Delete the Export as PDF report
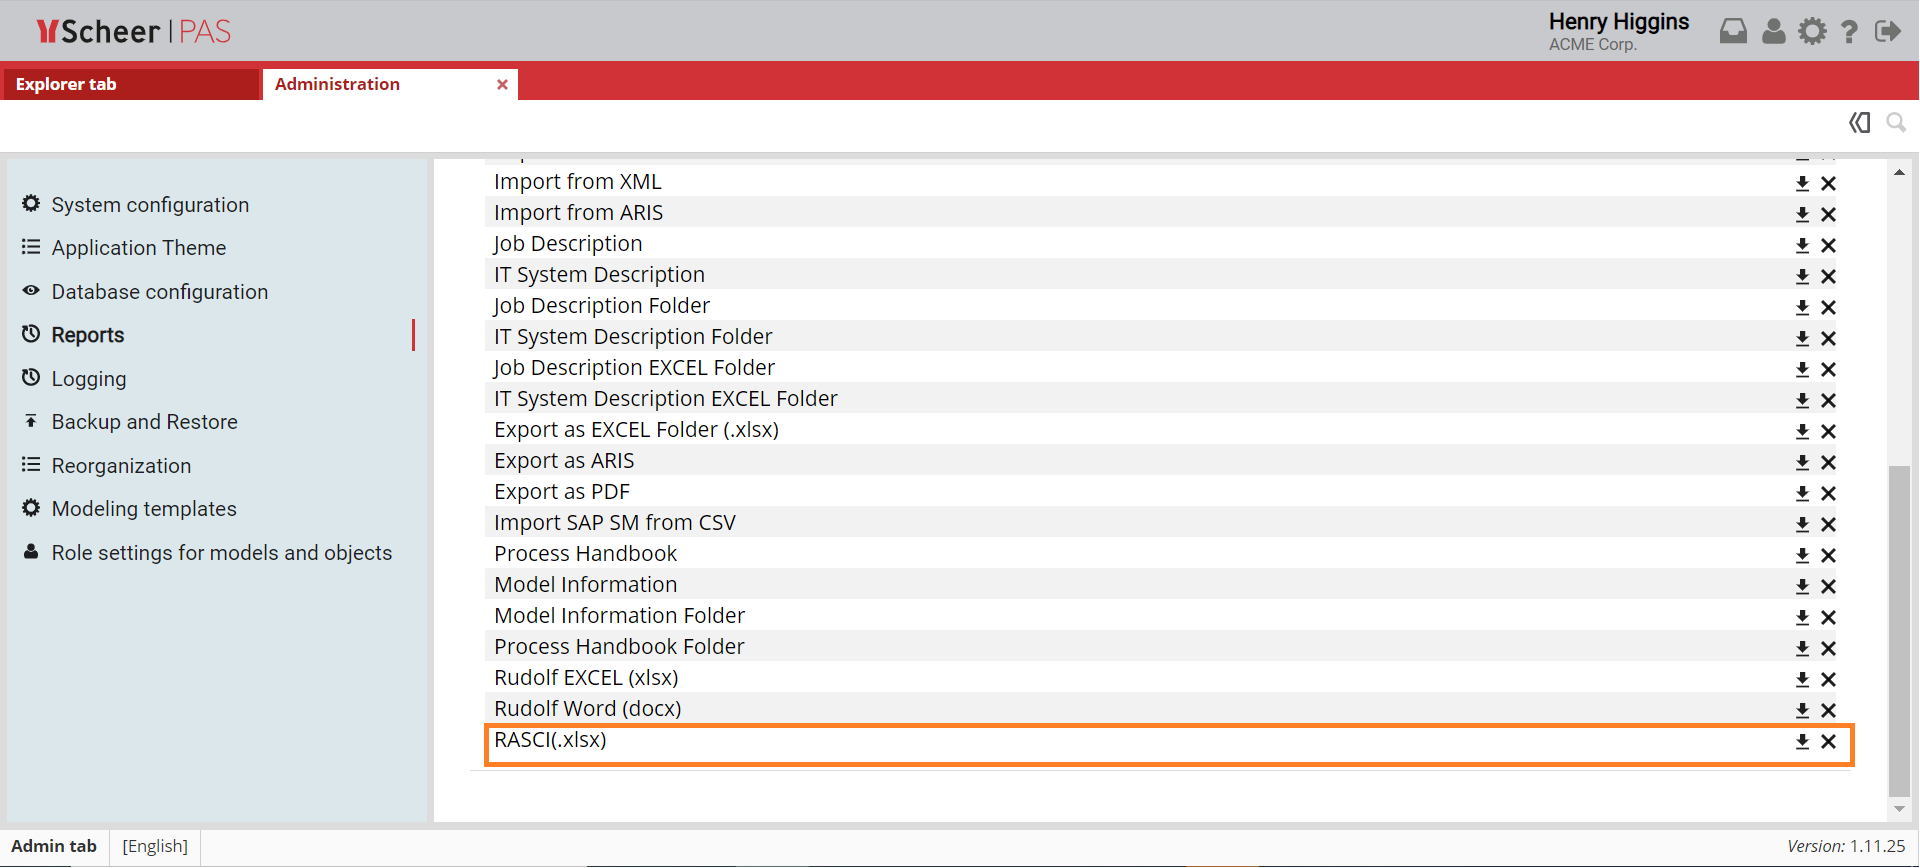The height and width of the screenshot is (868, 1920). [x=1828, y=494]
